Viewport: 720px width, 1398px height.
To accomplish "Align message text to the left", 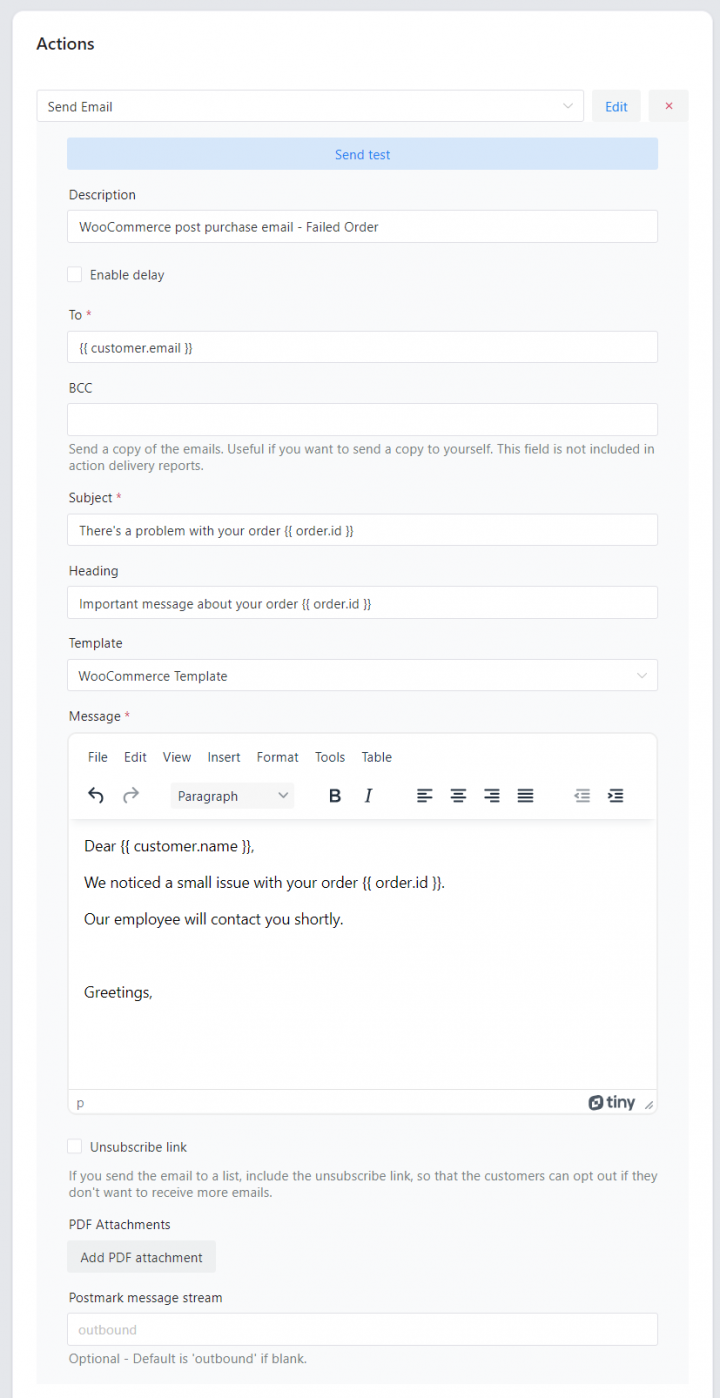I will point(424,795).
